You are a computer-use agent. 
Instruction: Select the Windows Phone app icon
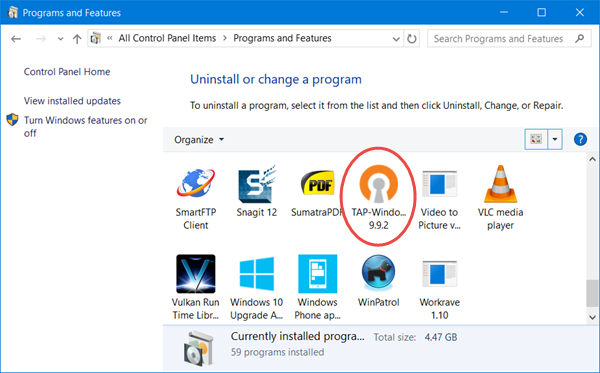click(x=318, y=274)
